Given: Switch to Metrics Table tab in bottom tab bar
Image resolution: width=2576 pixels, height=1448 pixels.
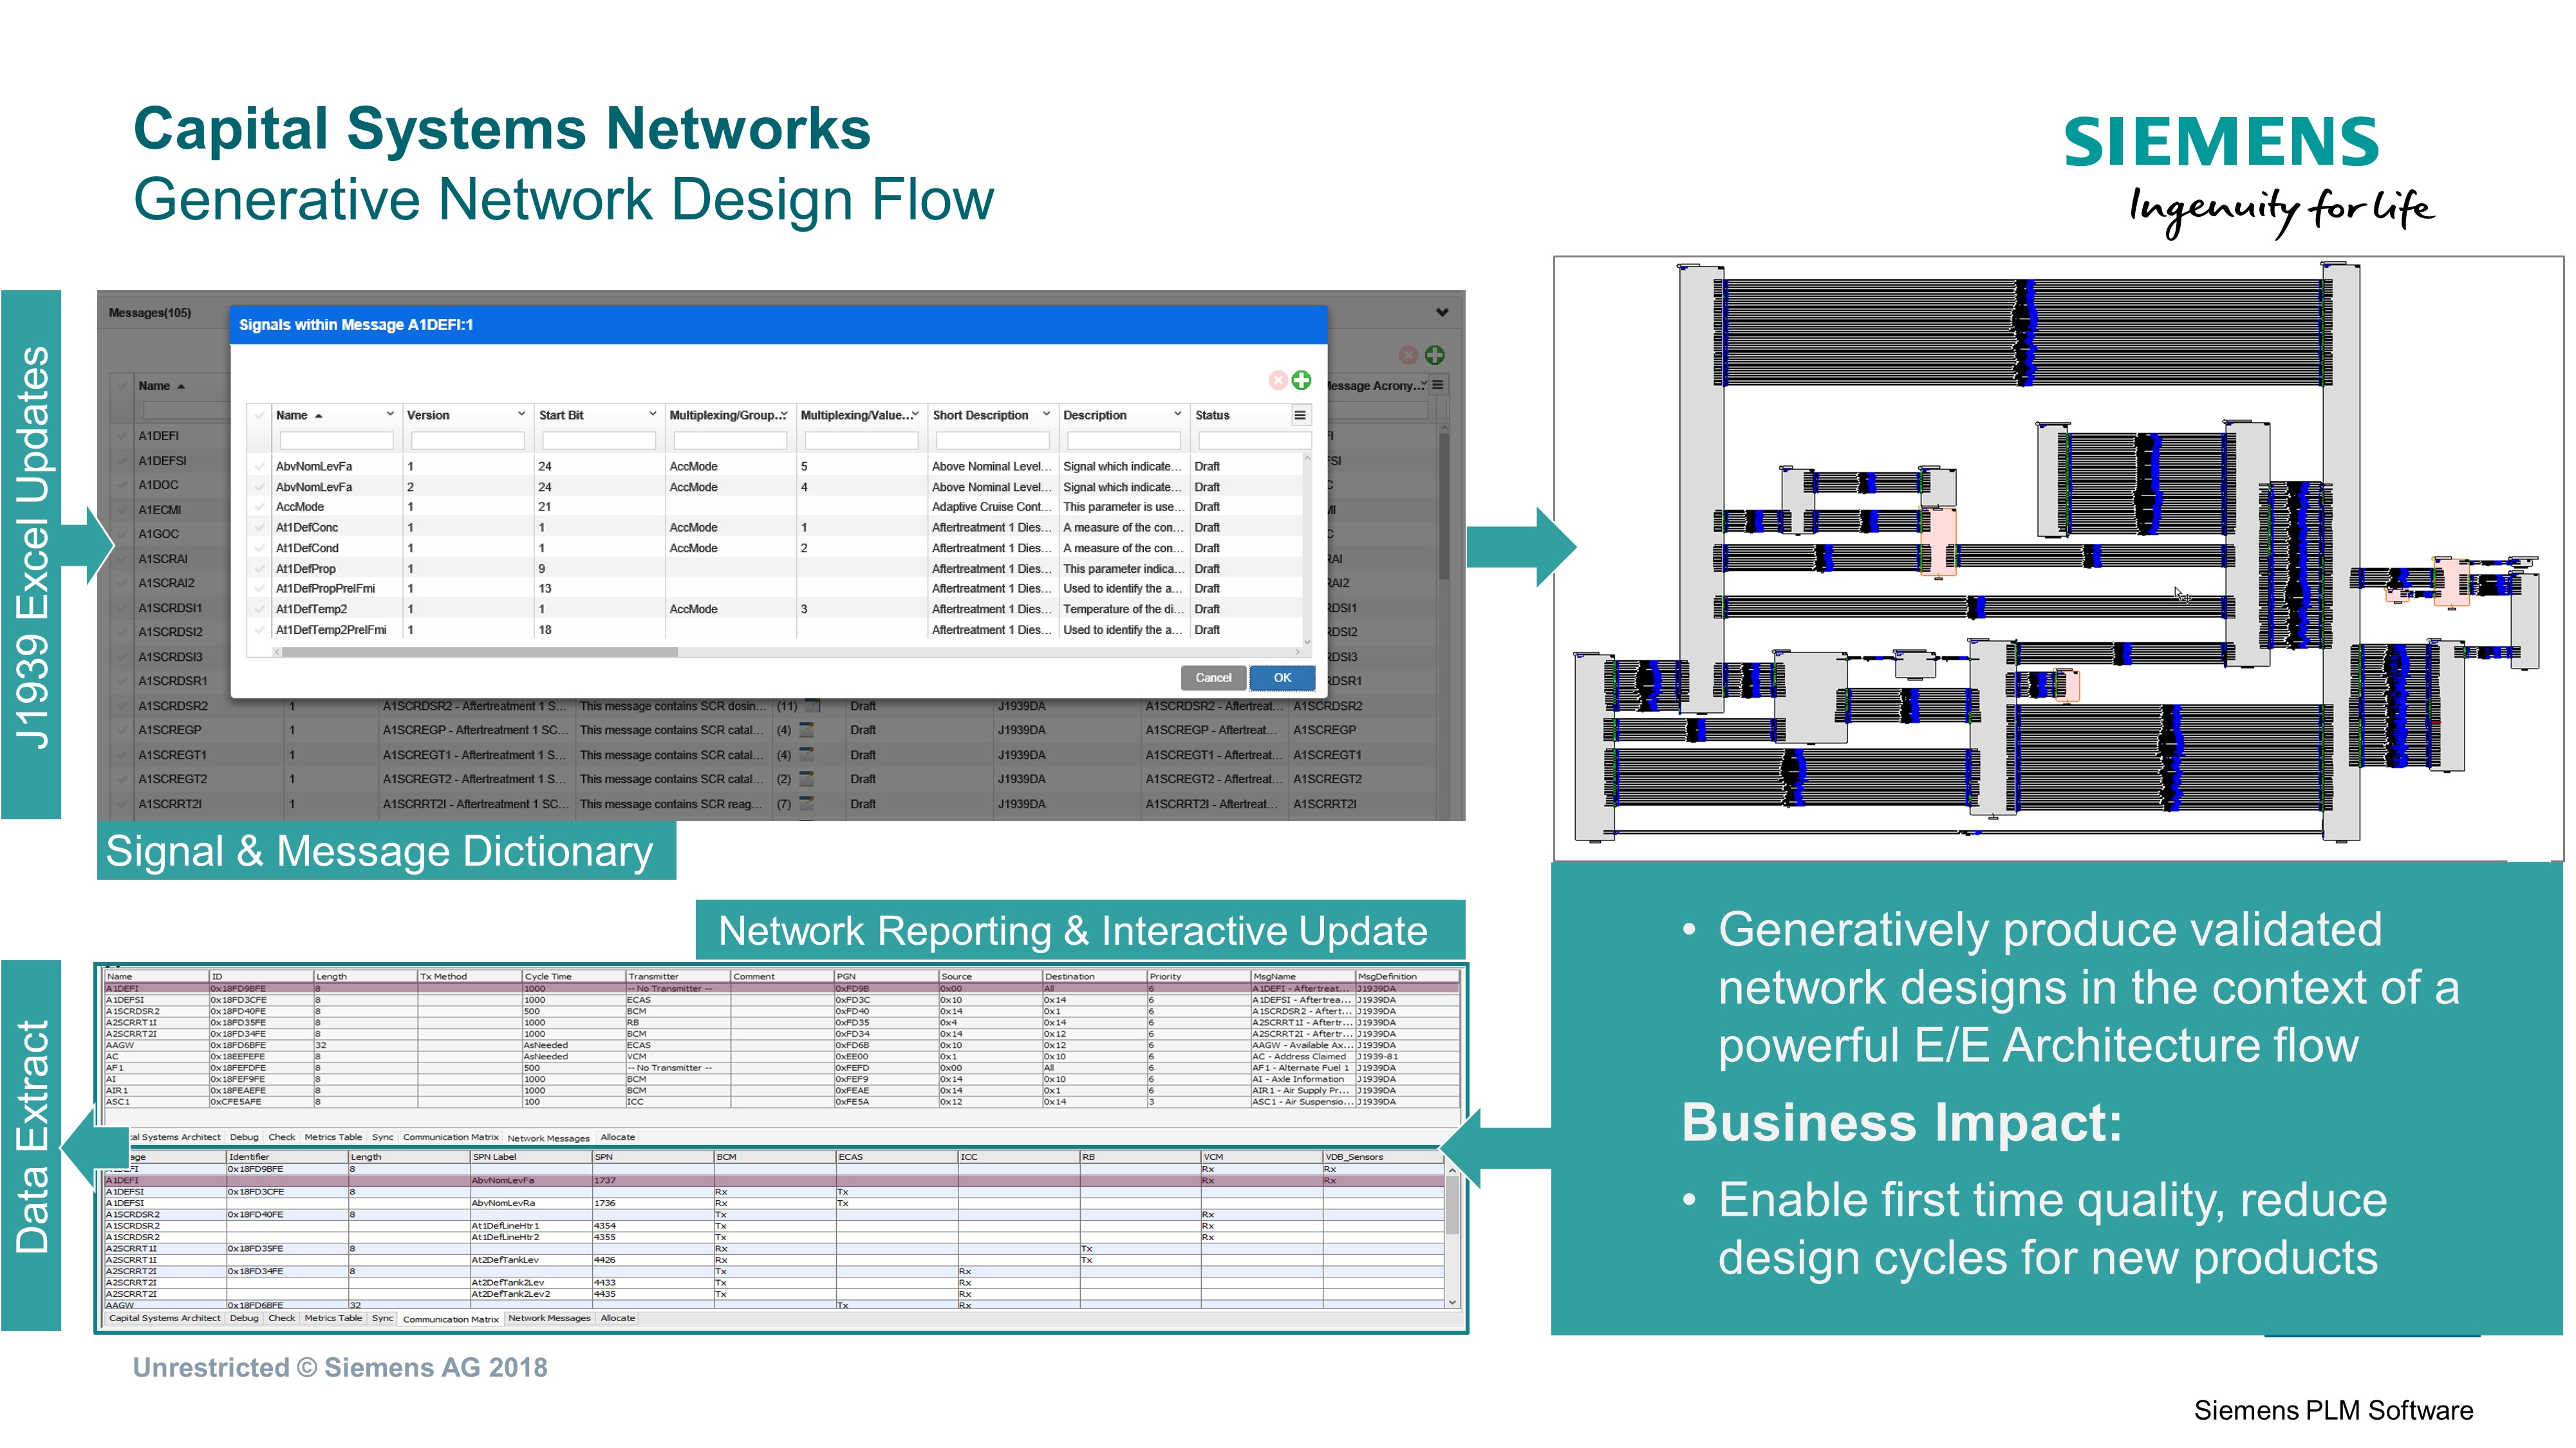Looking at the screenshot, I should [x=333, y=1318].
